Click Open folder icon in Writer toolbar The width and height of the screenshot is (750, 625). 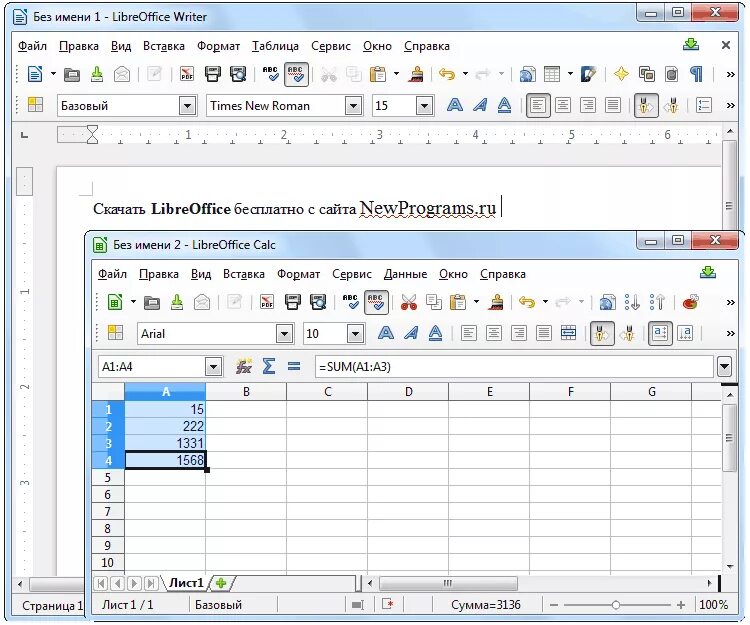[x=72, y=75]
